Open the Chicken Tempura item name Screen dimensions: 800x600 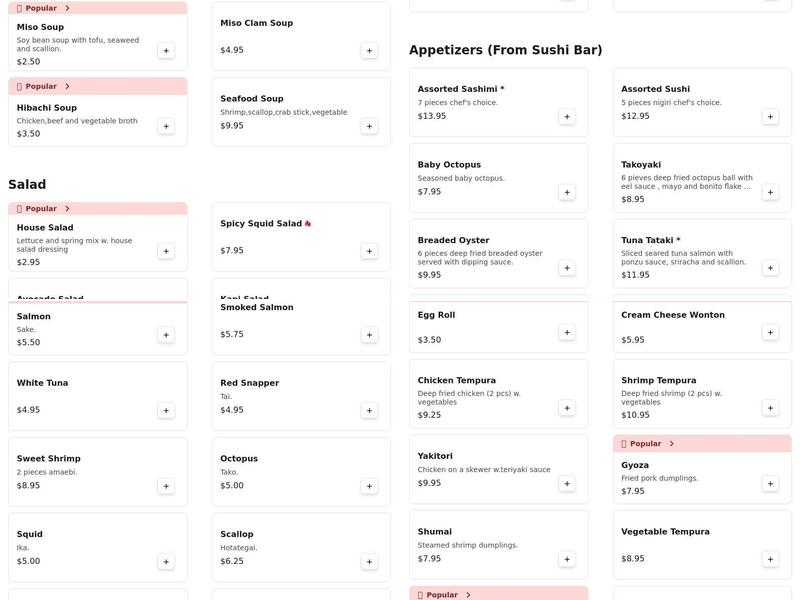(458, 380)
